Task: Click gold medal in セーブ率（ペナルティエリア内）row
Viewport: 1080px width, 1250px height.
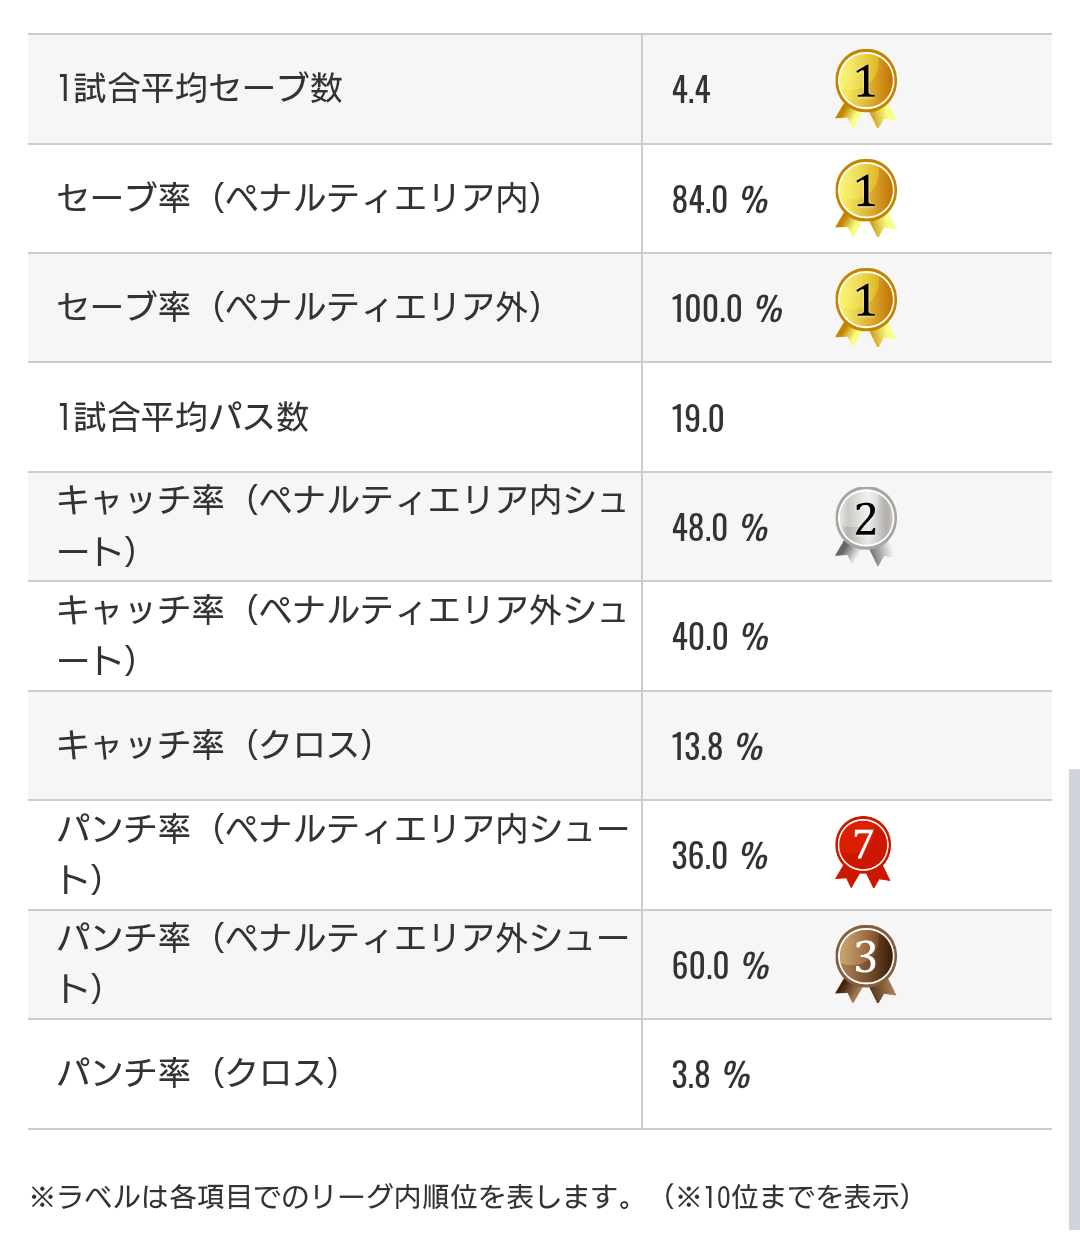Action: coord(865,197)
